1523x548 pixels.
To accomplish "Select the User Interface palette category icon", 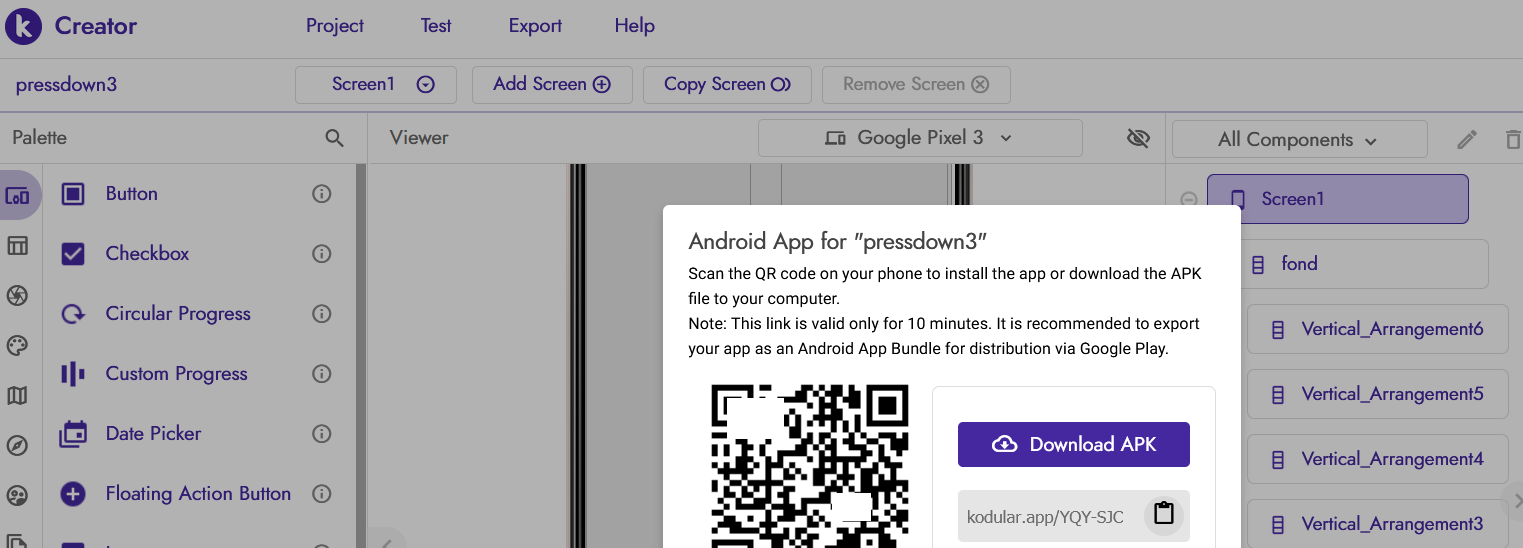I will (17, 196).
